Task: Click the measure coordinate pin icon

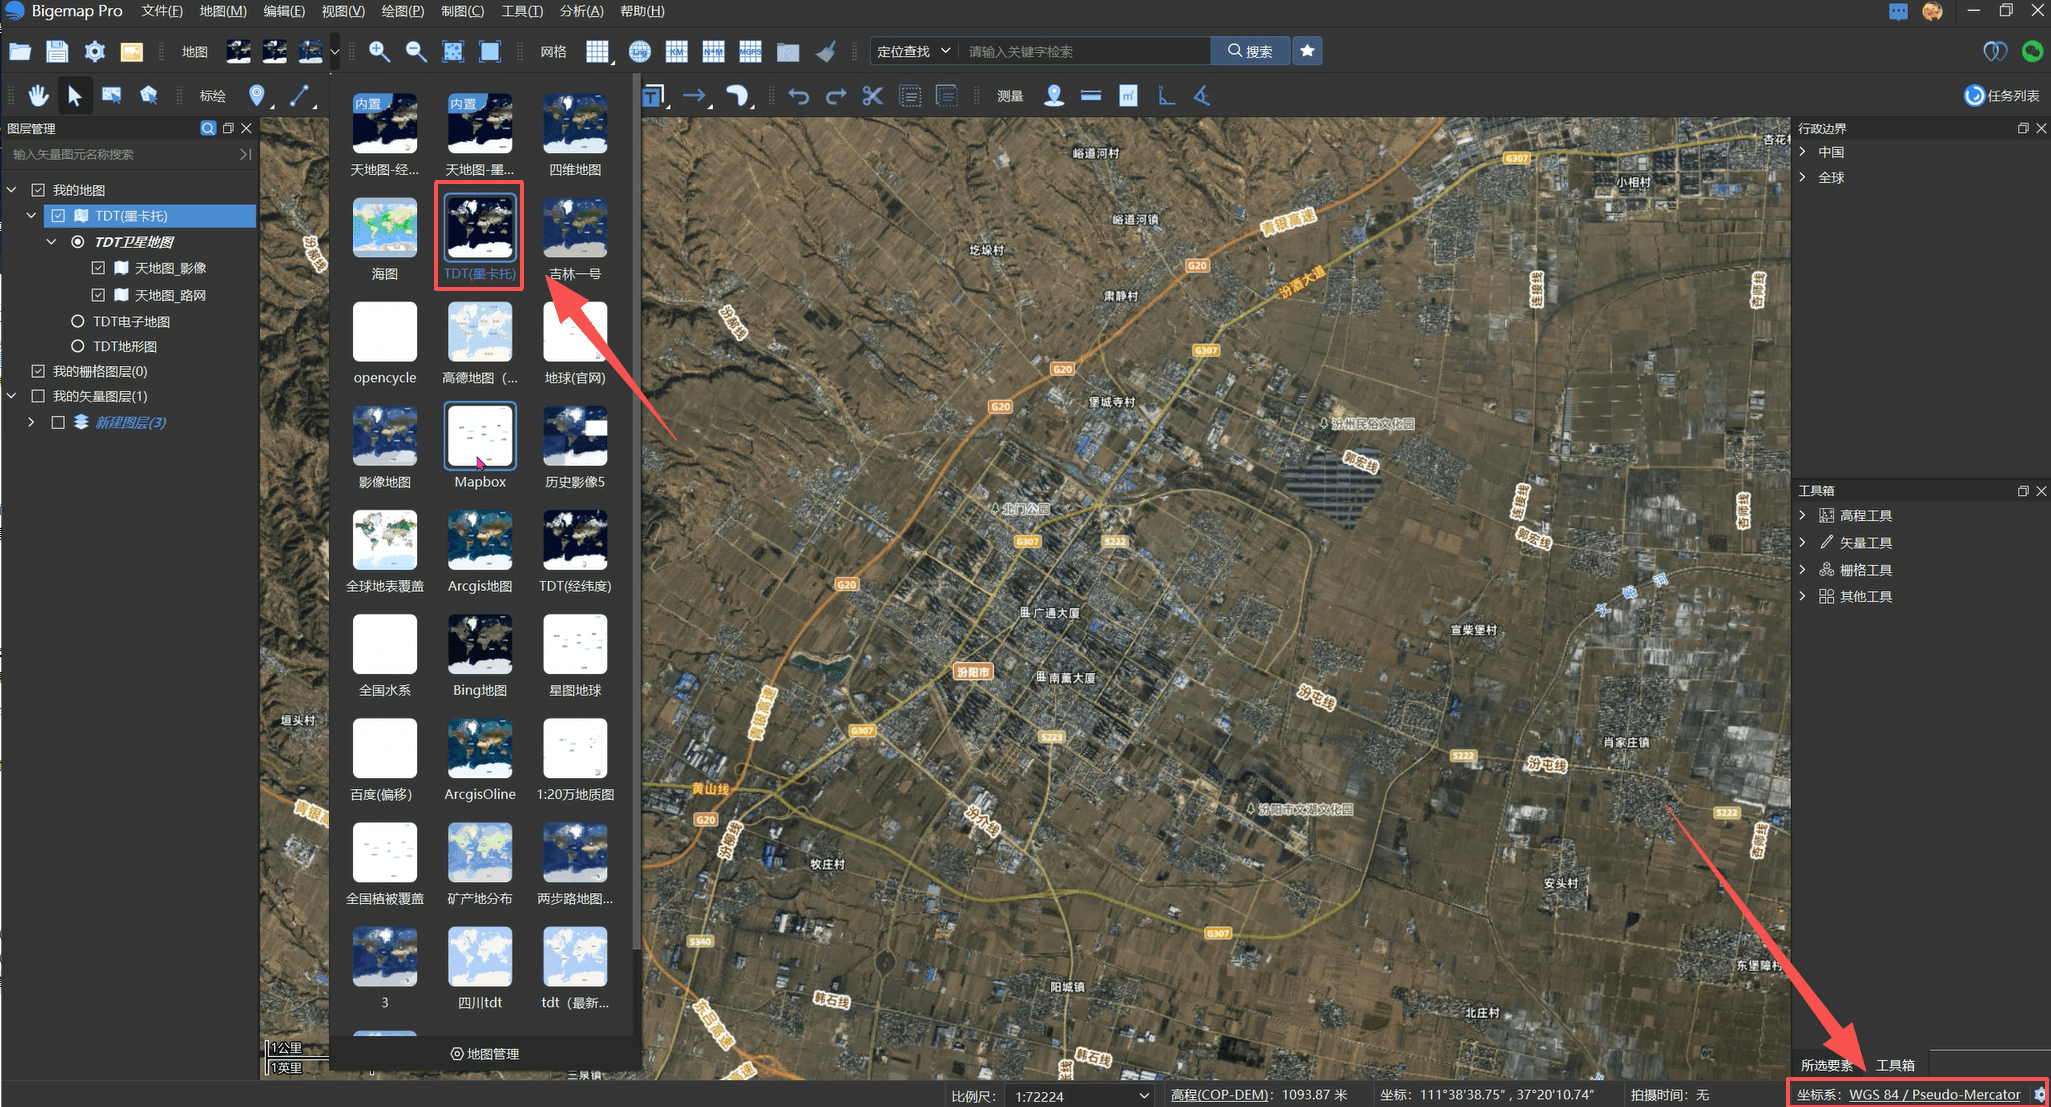Action: 1054,96
